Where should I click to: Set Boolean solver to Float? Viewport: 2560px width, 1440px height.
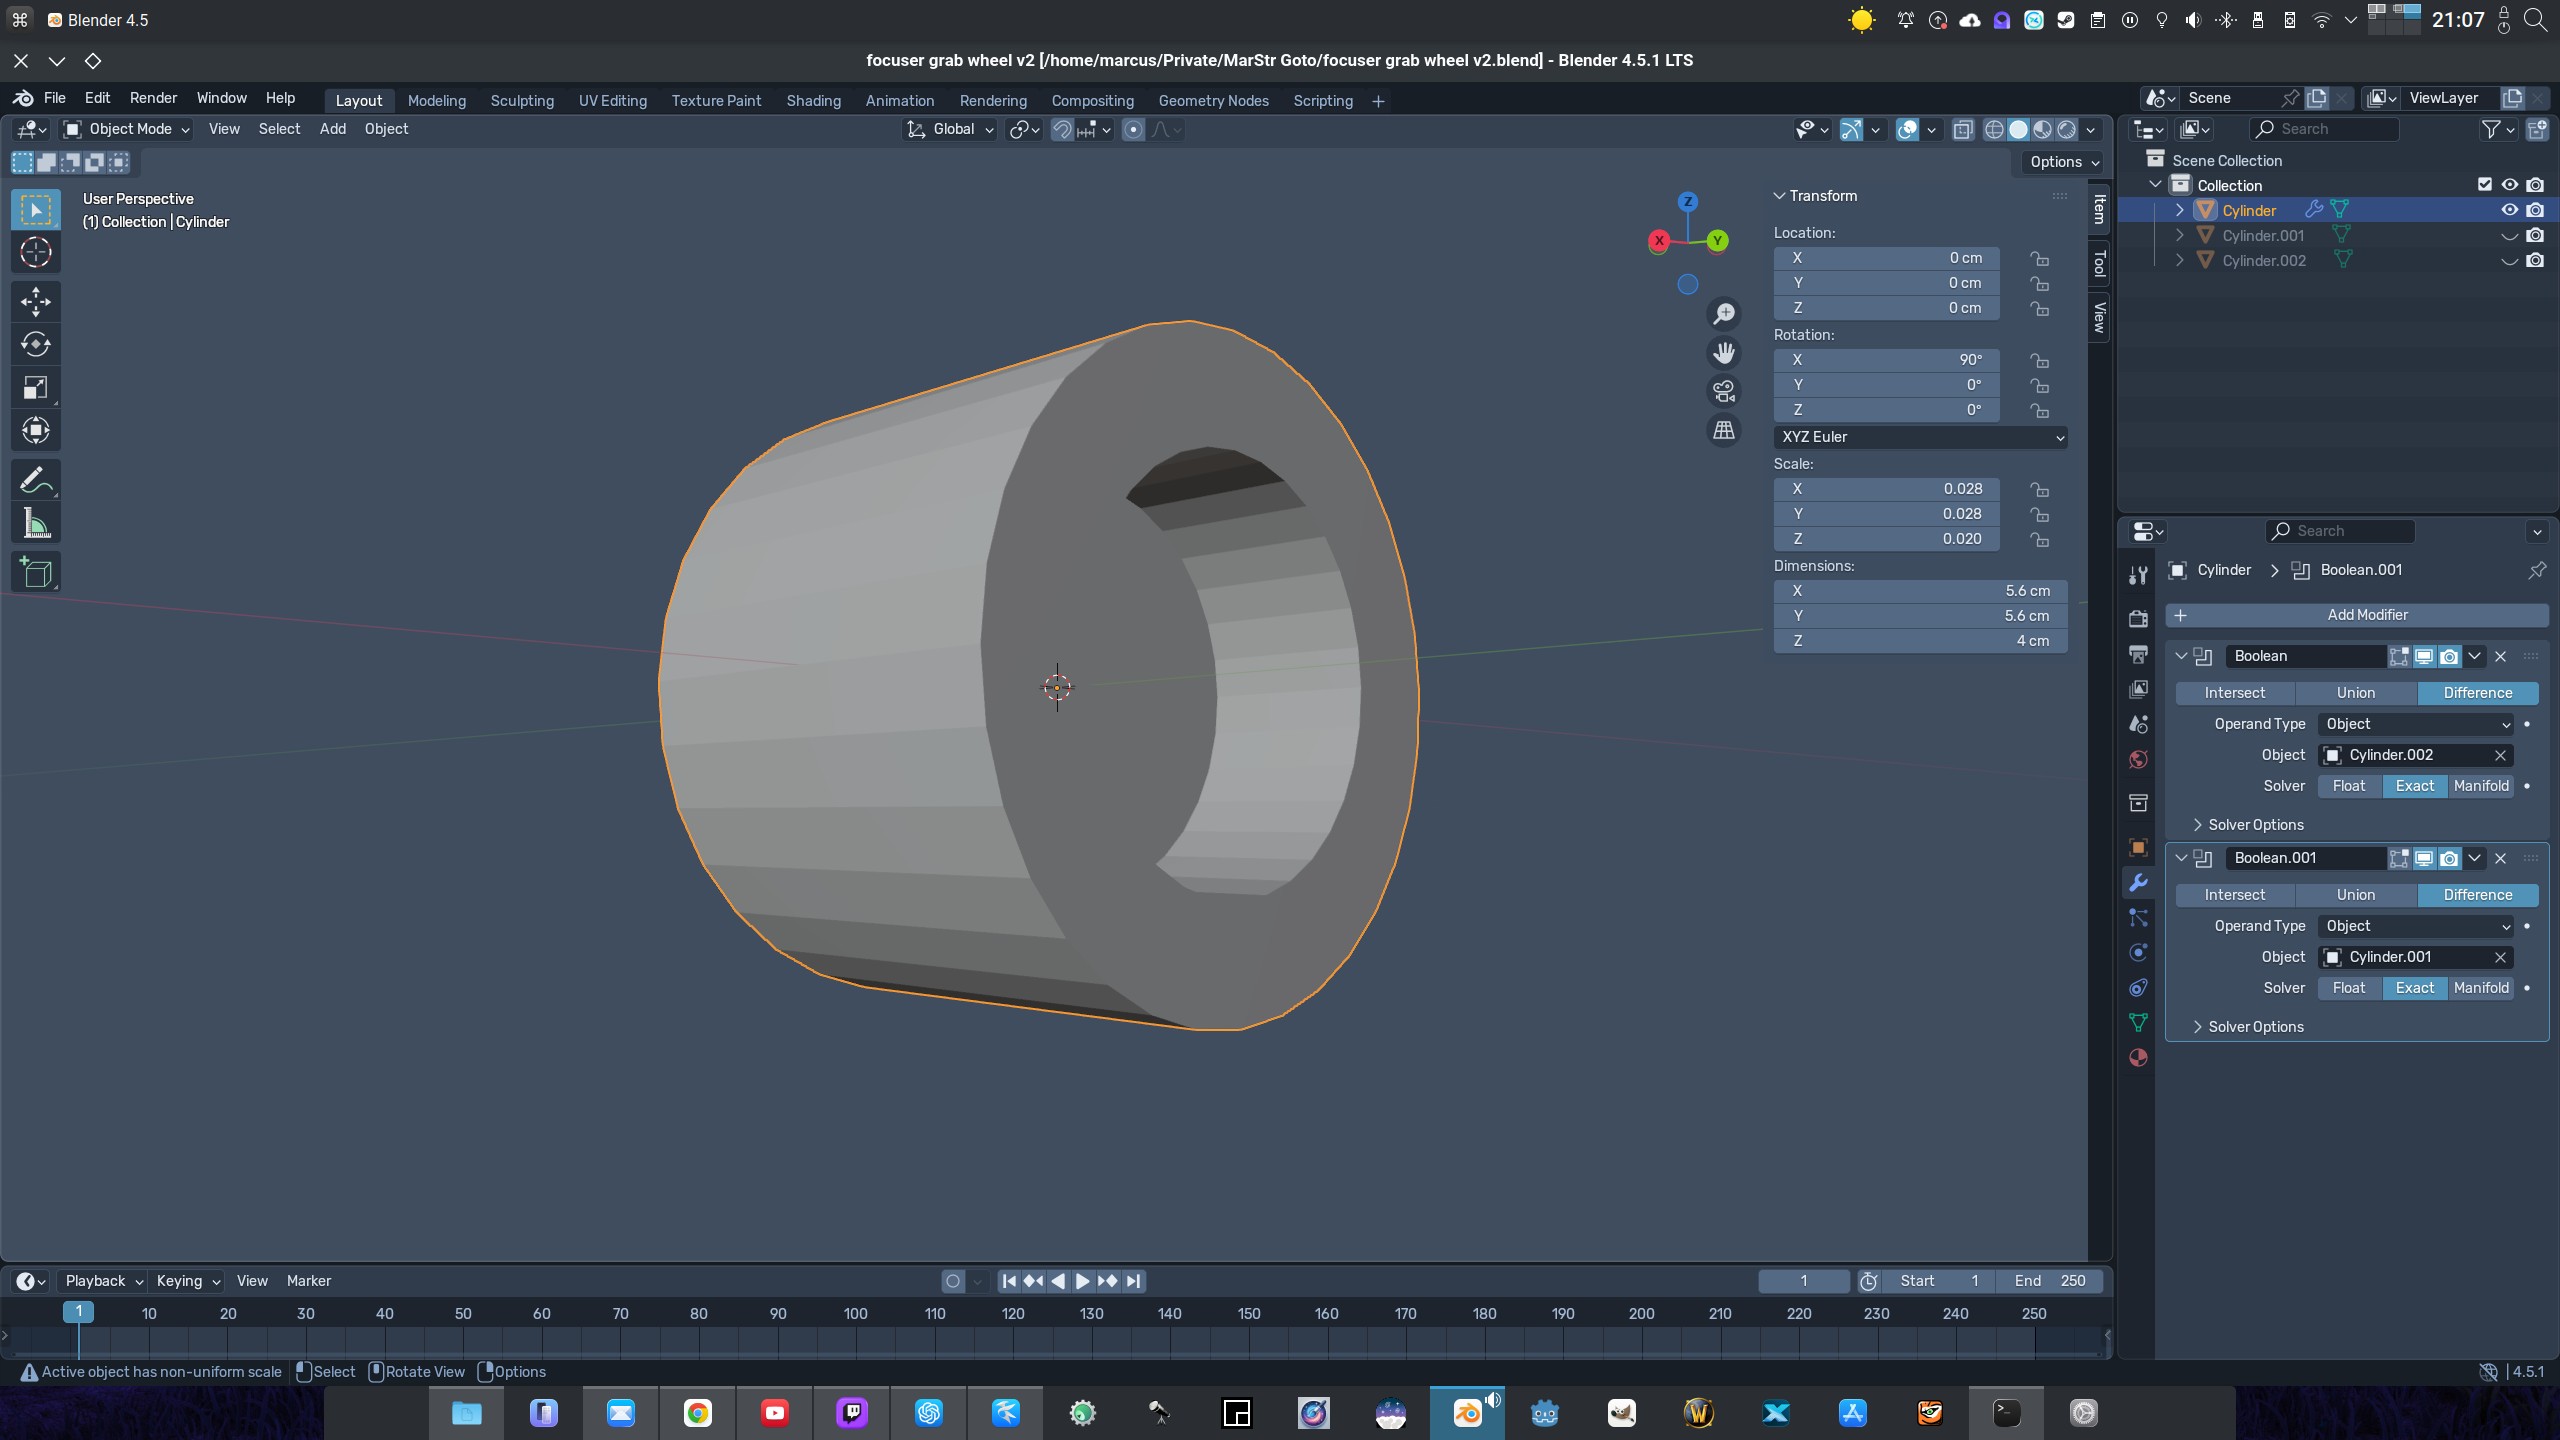[x=2348, y=786]
